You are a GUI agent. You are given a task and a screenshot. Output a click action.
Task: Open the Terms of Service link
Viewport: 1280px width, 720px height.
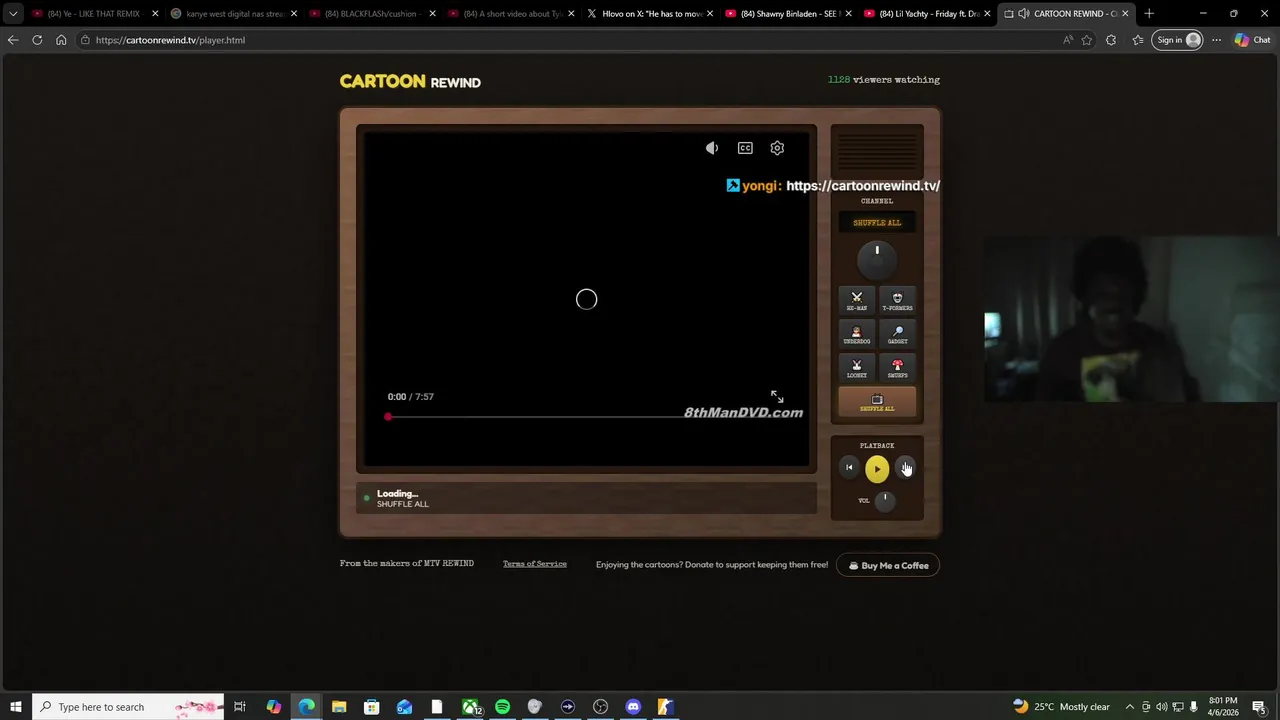click(535, 564)
